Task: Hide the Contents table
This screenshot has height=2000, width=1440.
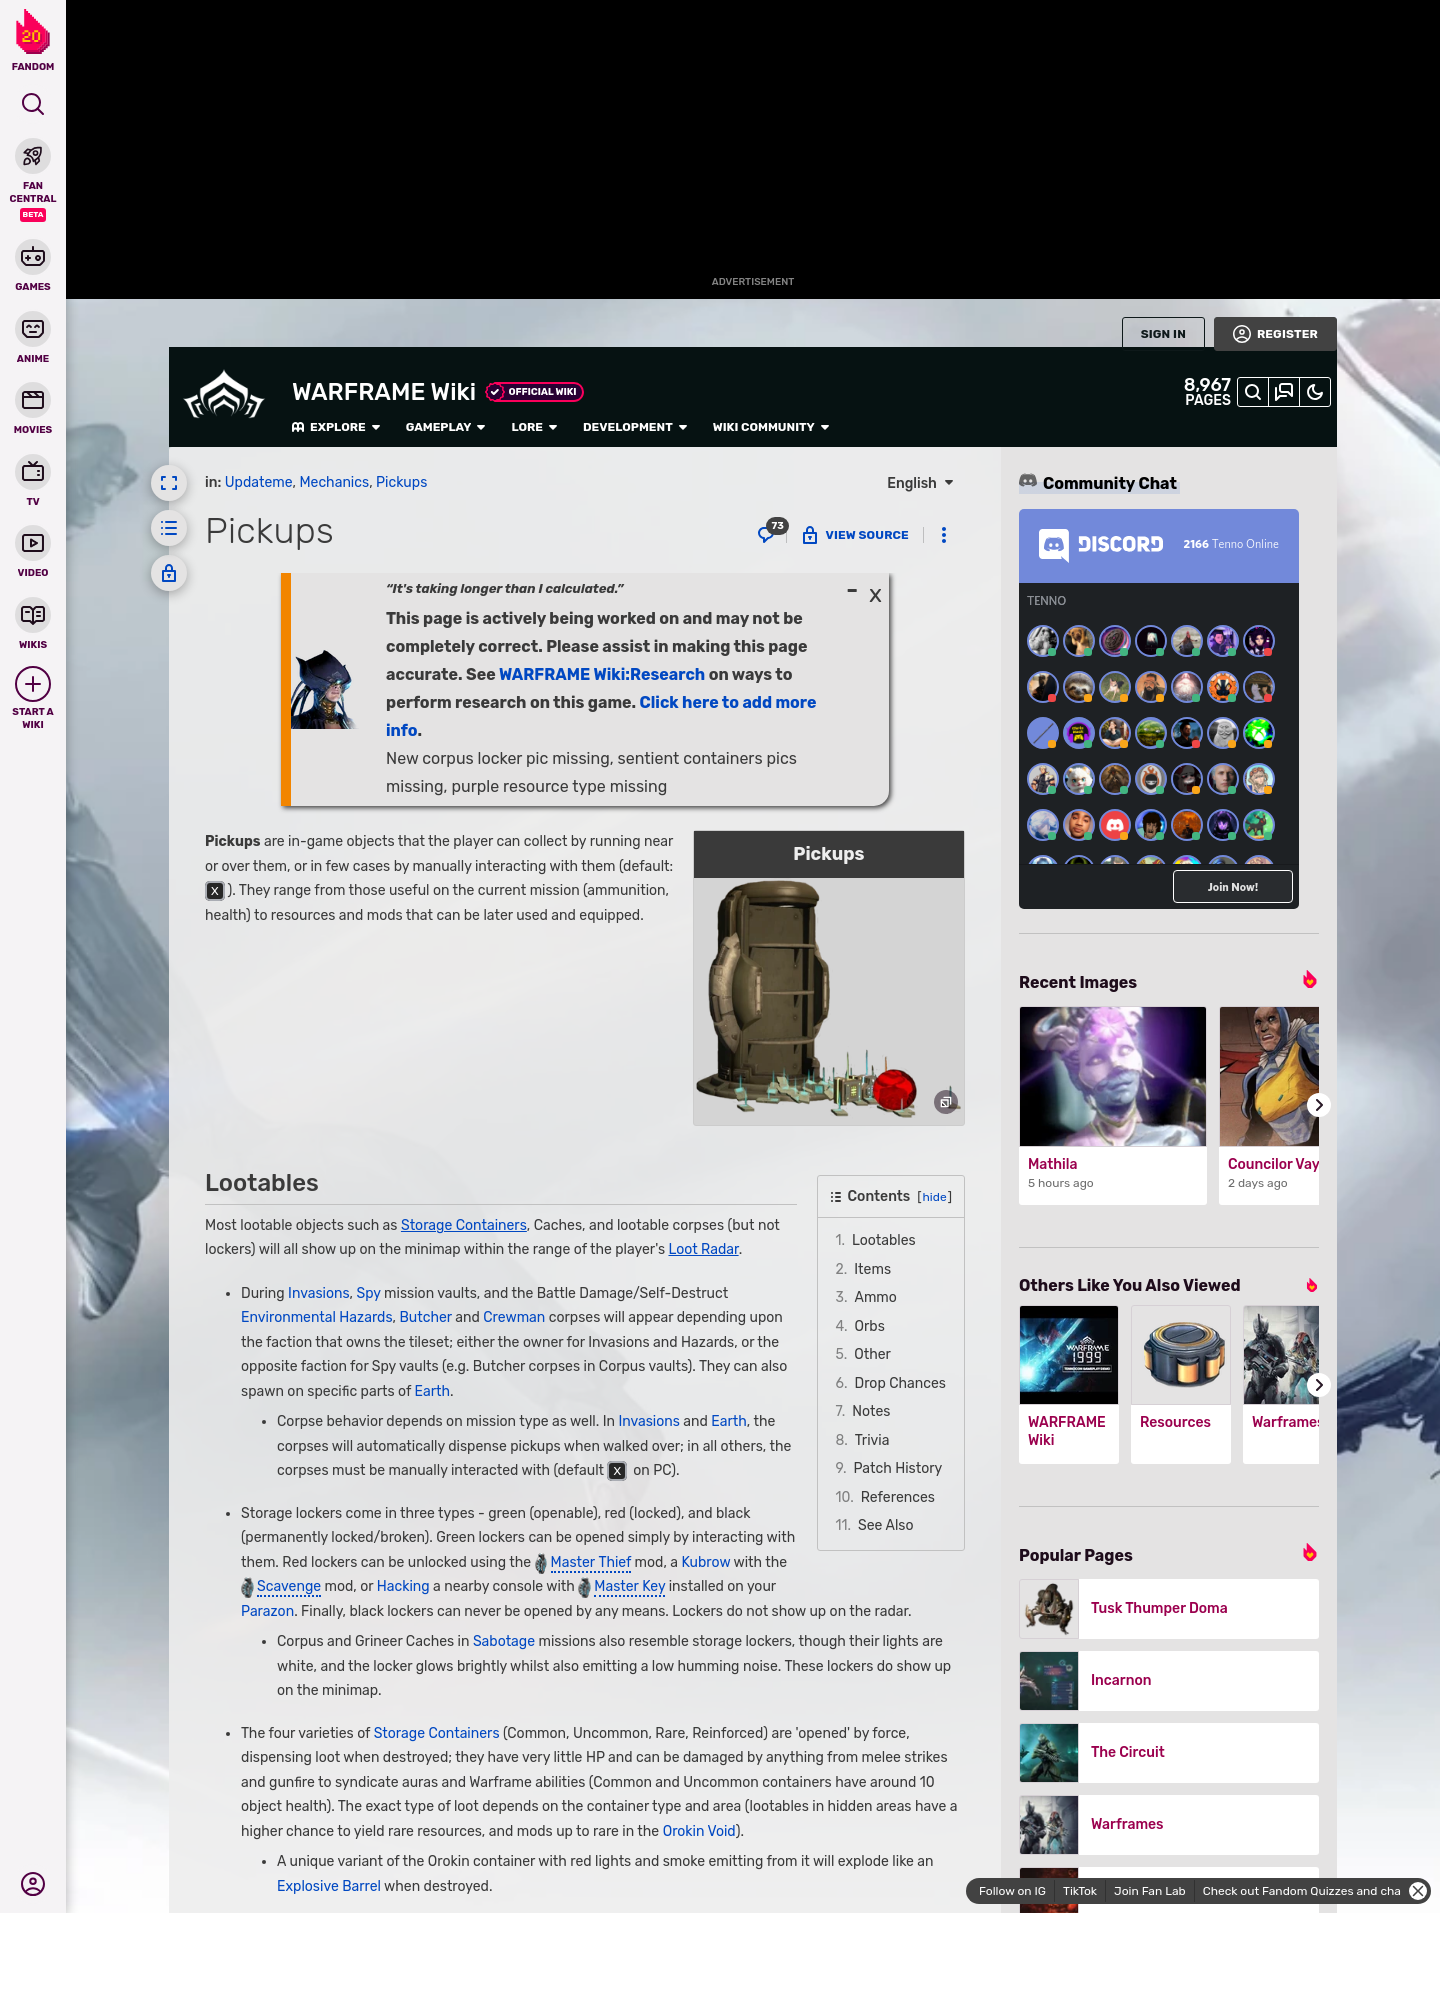Action: 934,1197
